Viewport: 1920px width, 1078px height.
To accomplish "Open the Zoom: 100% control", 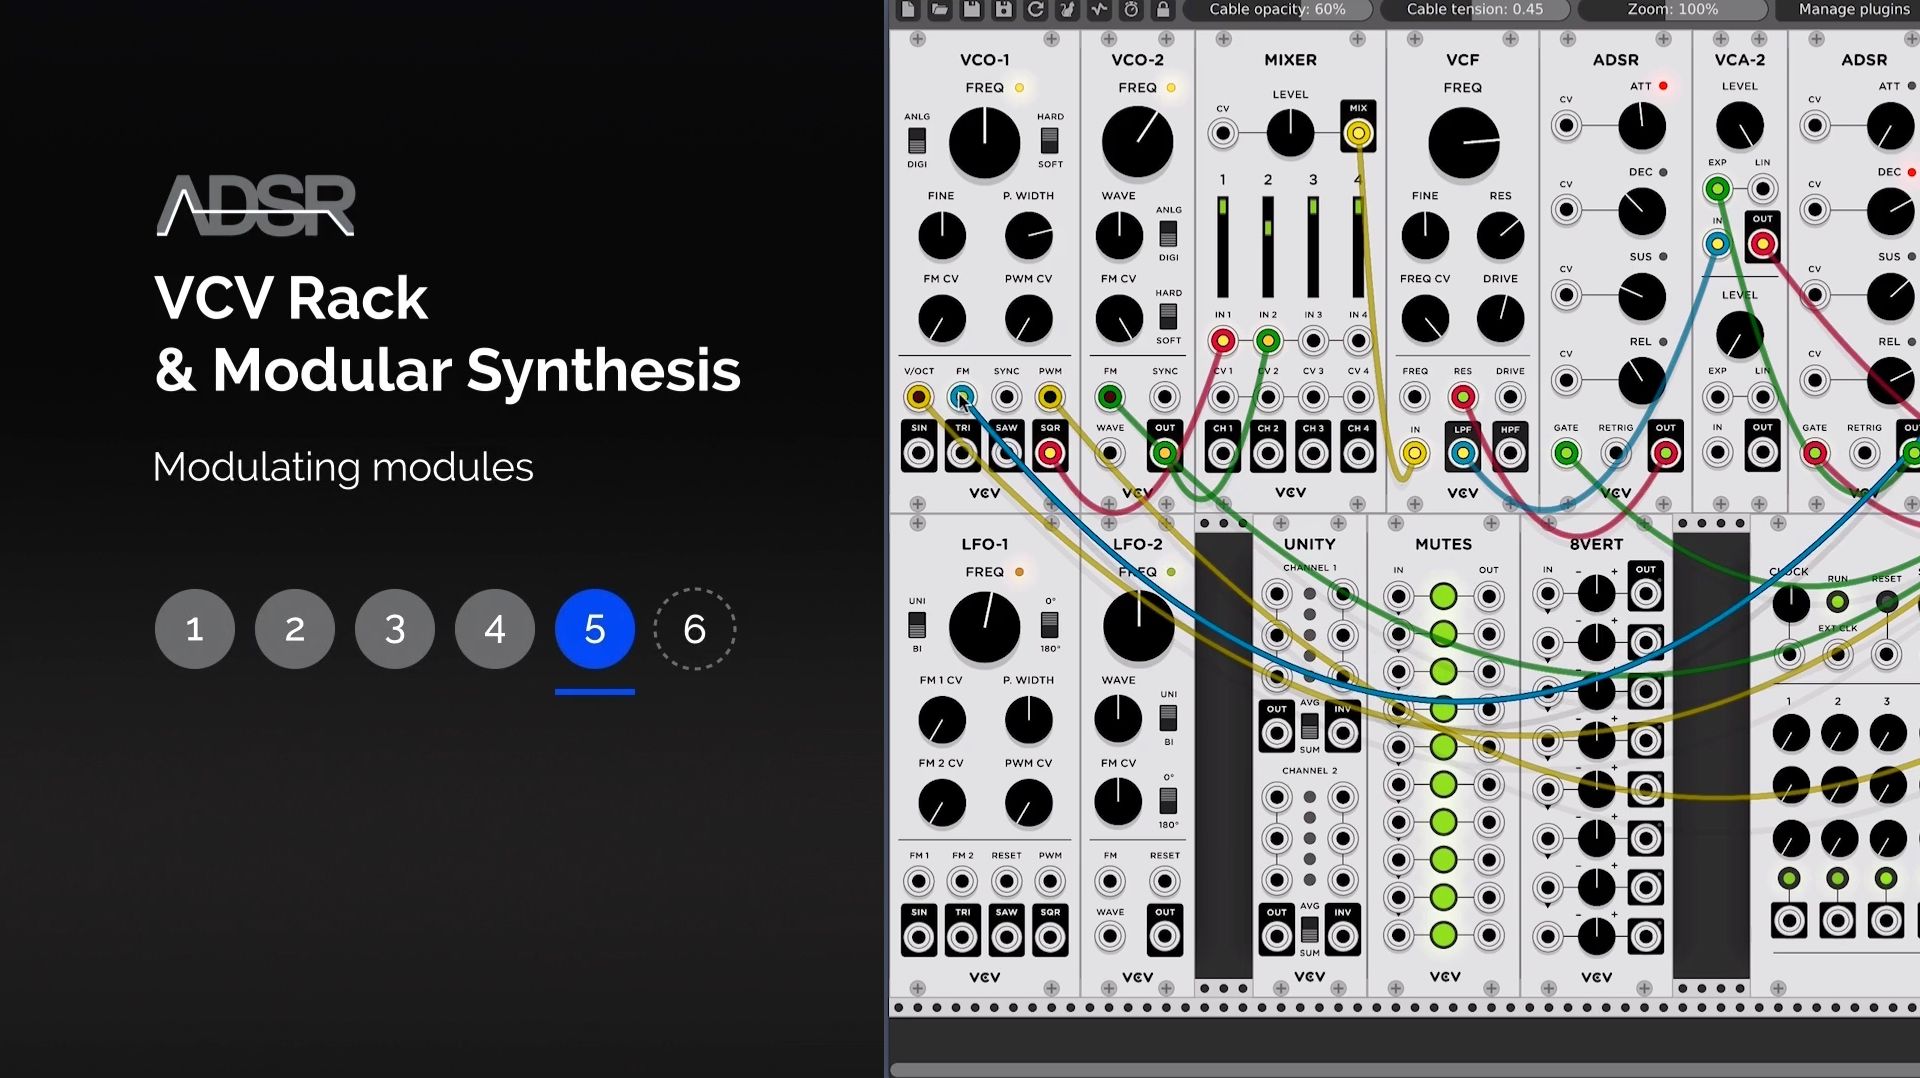I will [1671, 10].
